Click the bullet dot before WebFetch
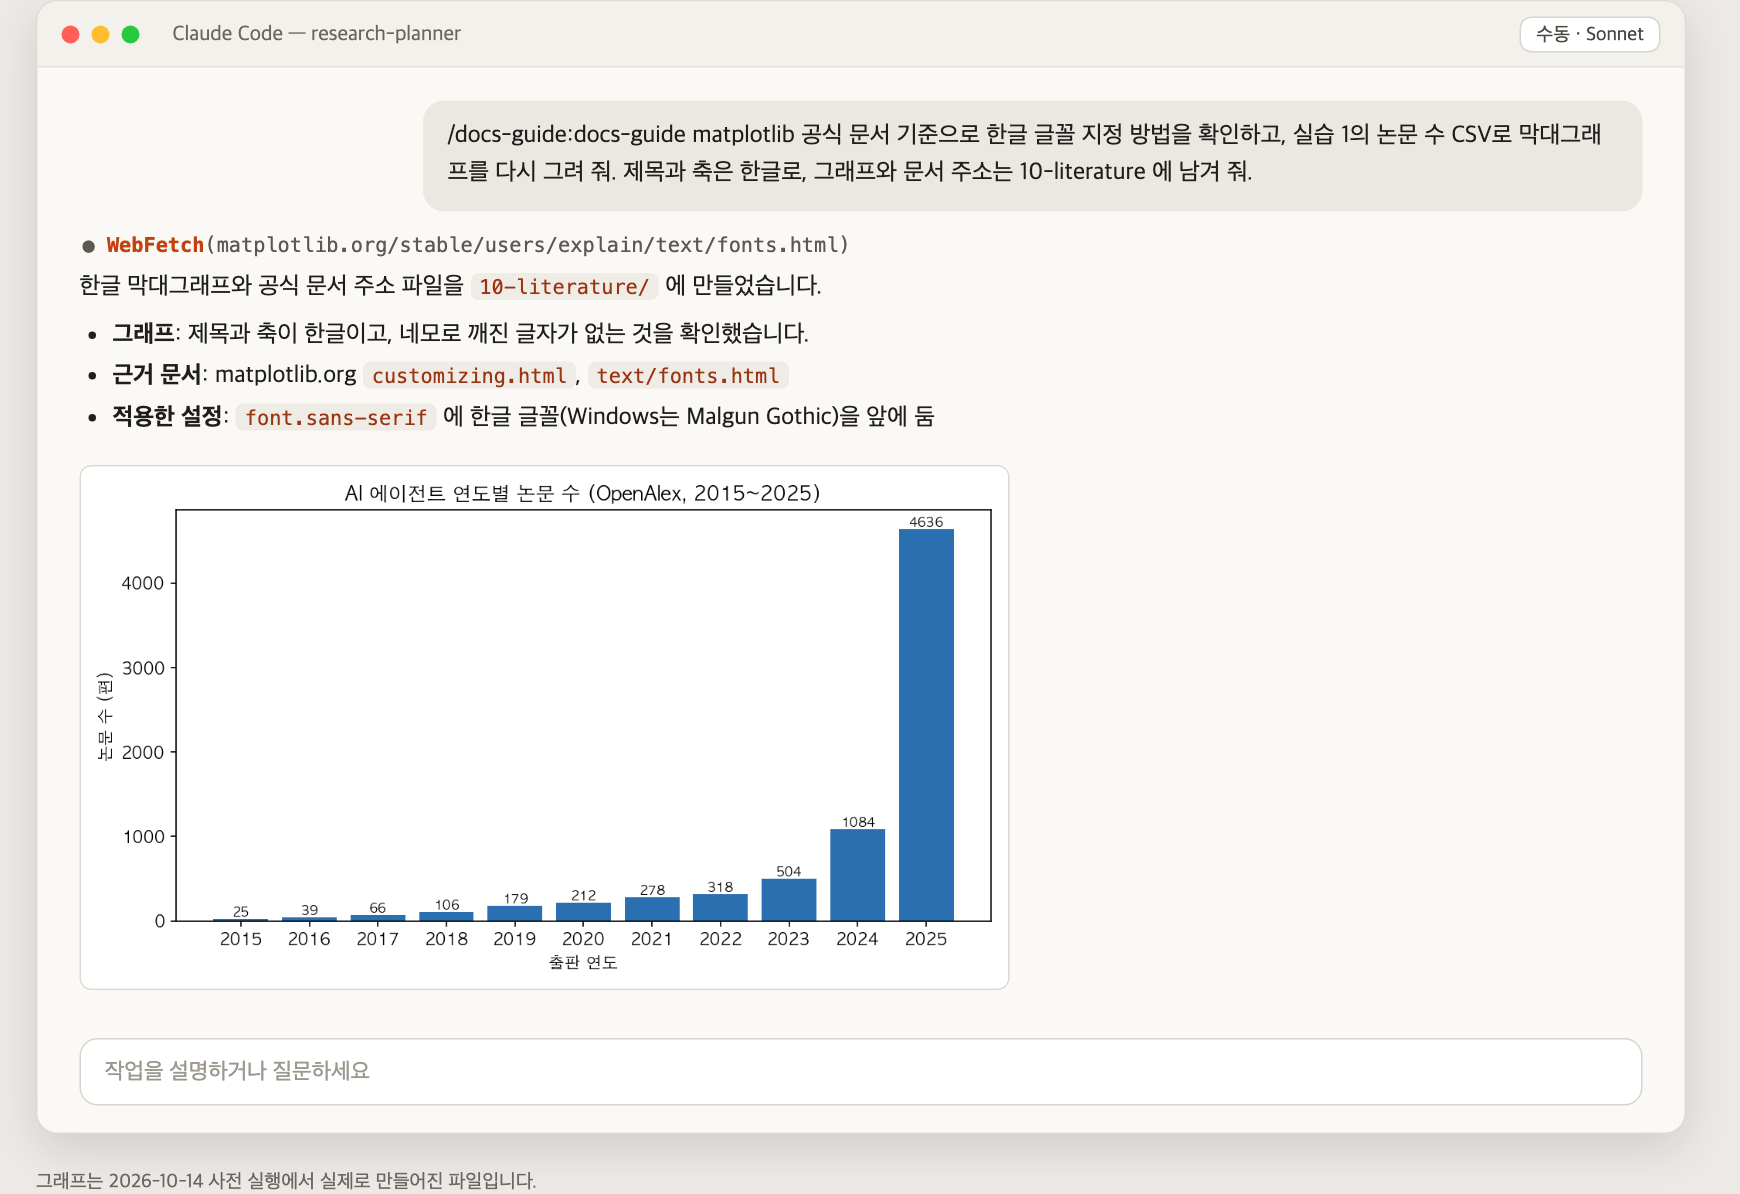This screenshot has width=1740, height=1194. point(88,246)
